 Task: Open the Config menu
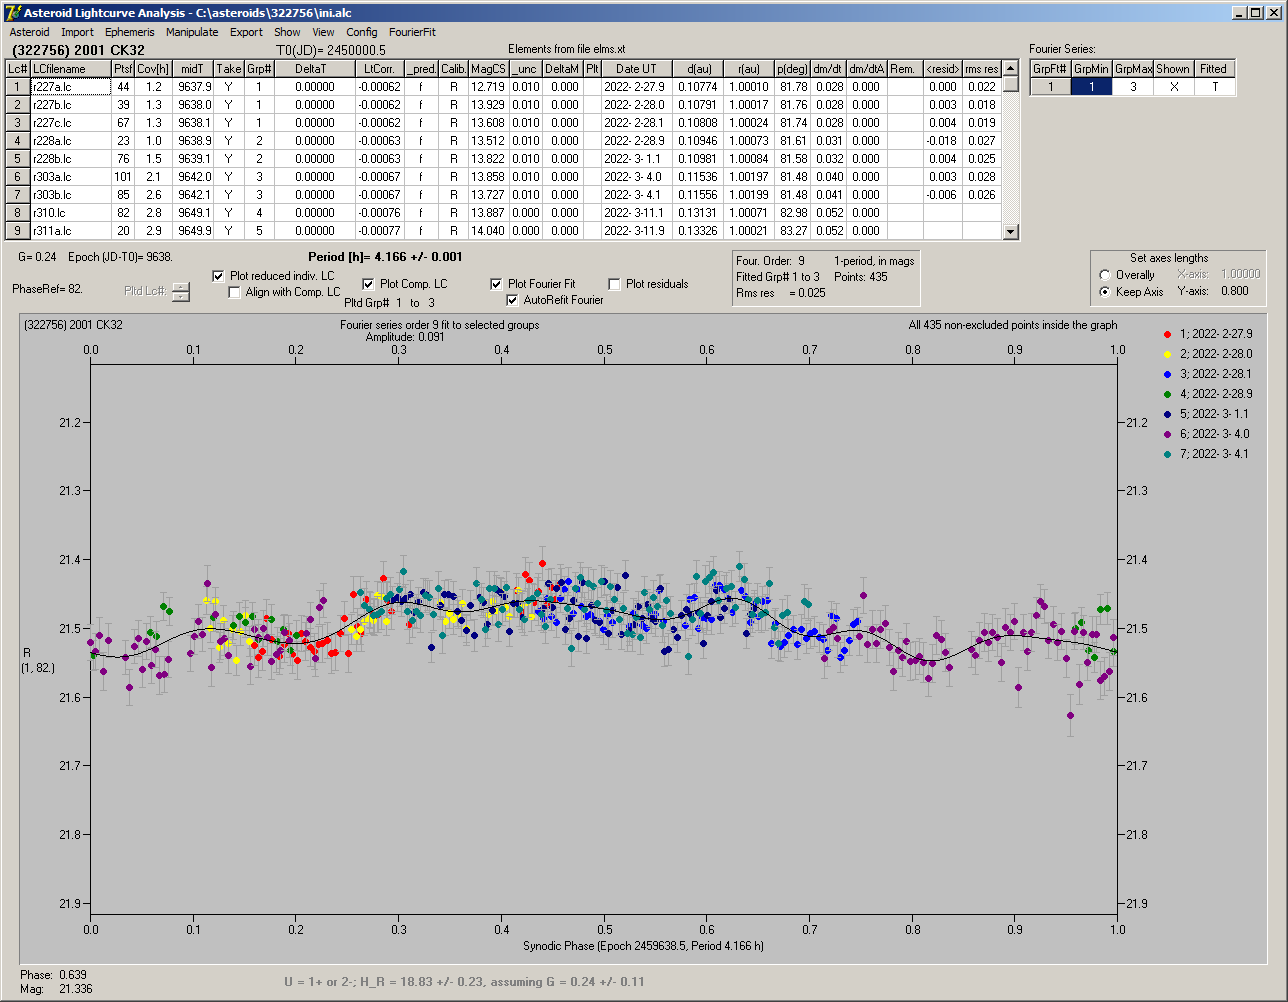coord(362,32)
